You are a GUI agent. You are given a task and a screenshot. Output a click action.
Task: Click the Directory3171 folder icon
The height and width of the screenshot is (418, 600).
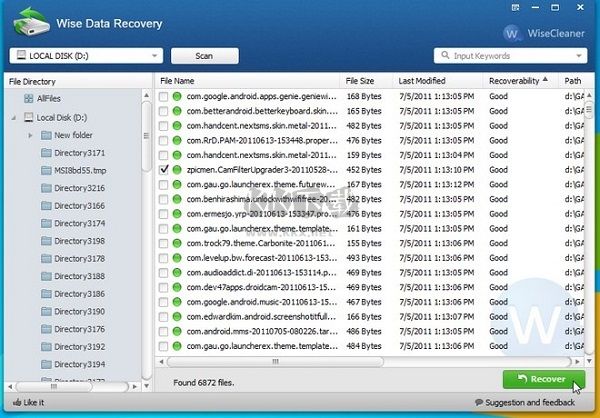[46, 153]
